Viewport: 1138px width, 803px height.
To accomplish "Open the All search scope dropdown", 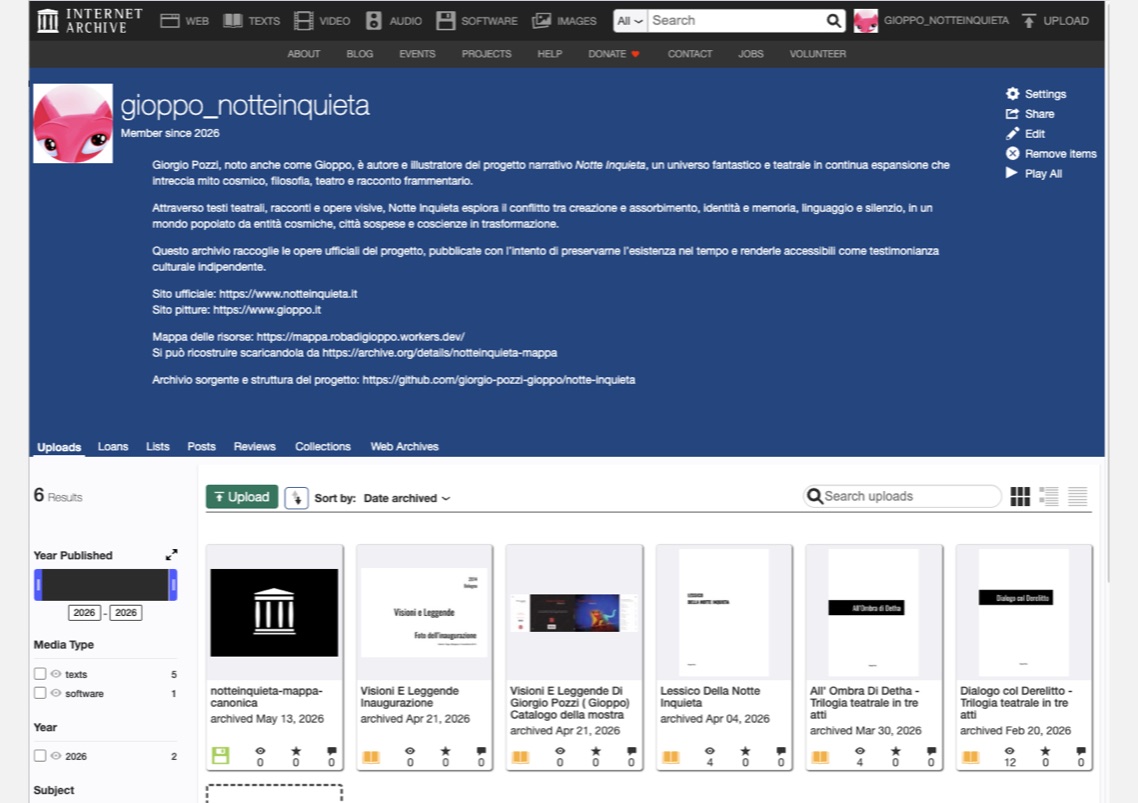I will (x=629, y=21).
